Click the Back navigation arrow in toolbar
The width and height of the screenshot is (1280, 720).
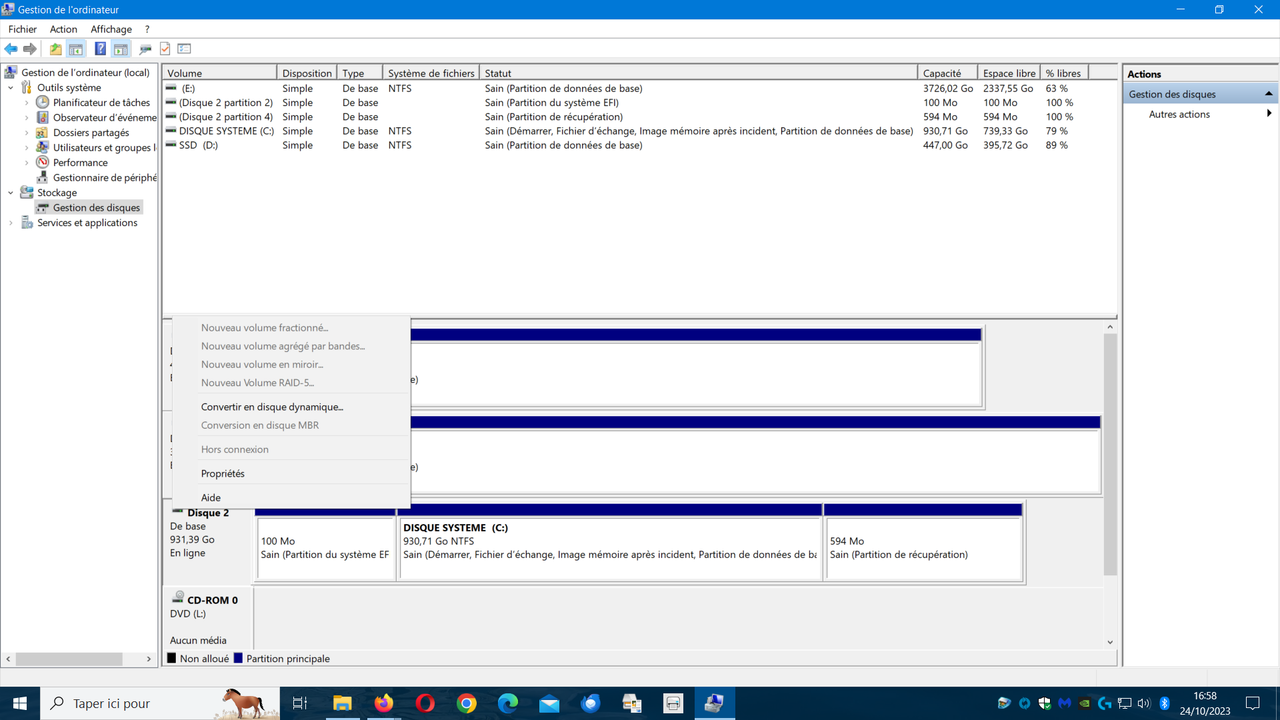10,48
